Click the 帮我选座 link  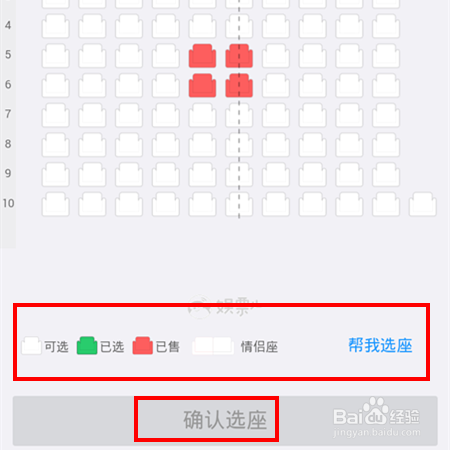(x=380, y=345)
